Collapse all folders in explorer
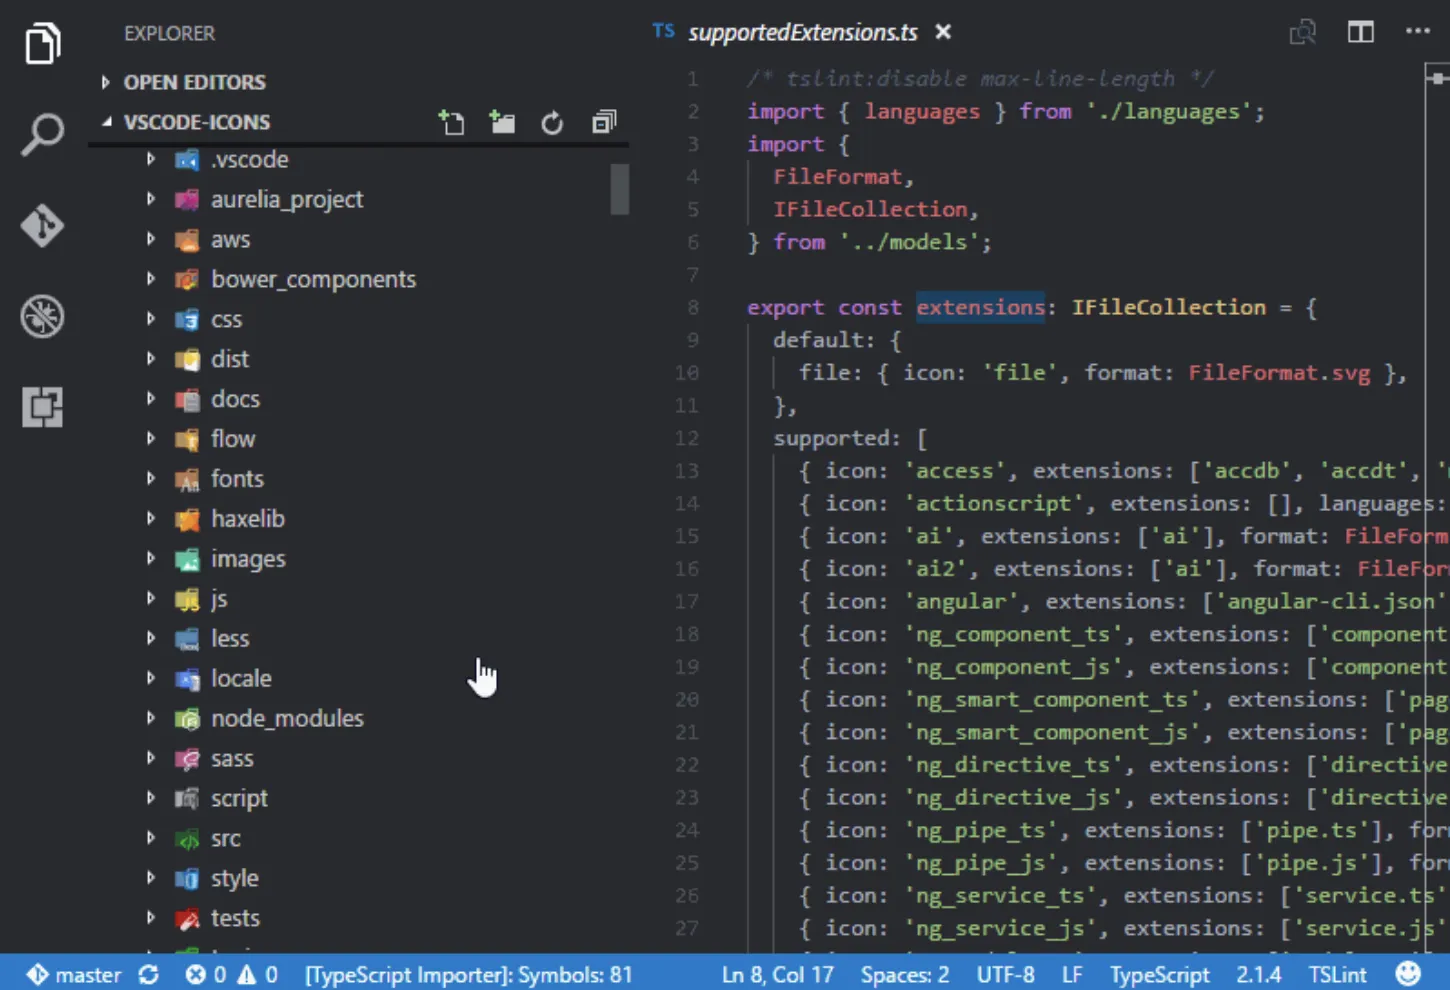Screen dimensions: 1450x990 pyautogui.click(x=604, y=122)
